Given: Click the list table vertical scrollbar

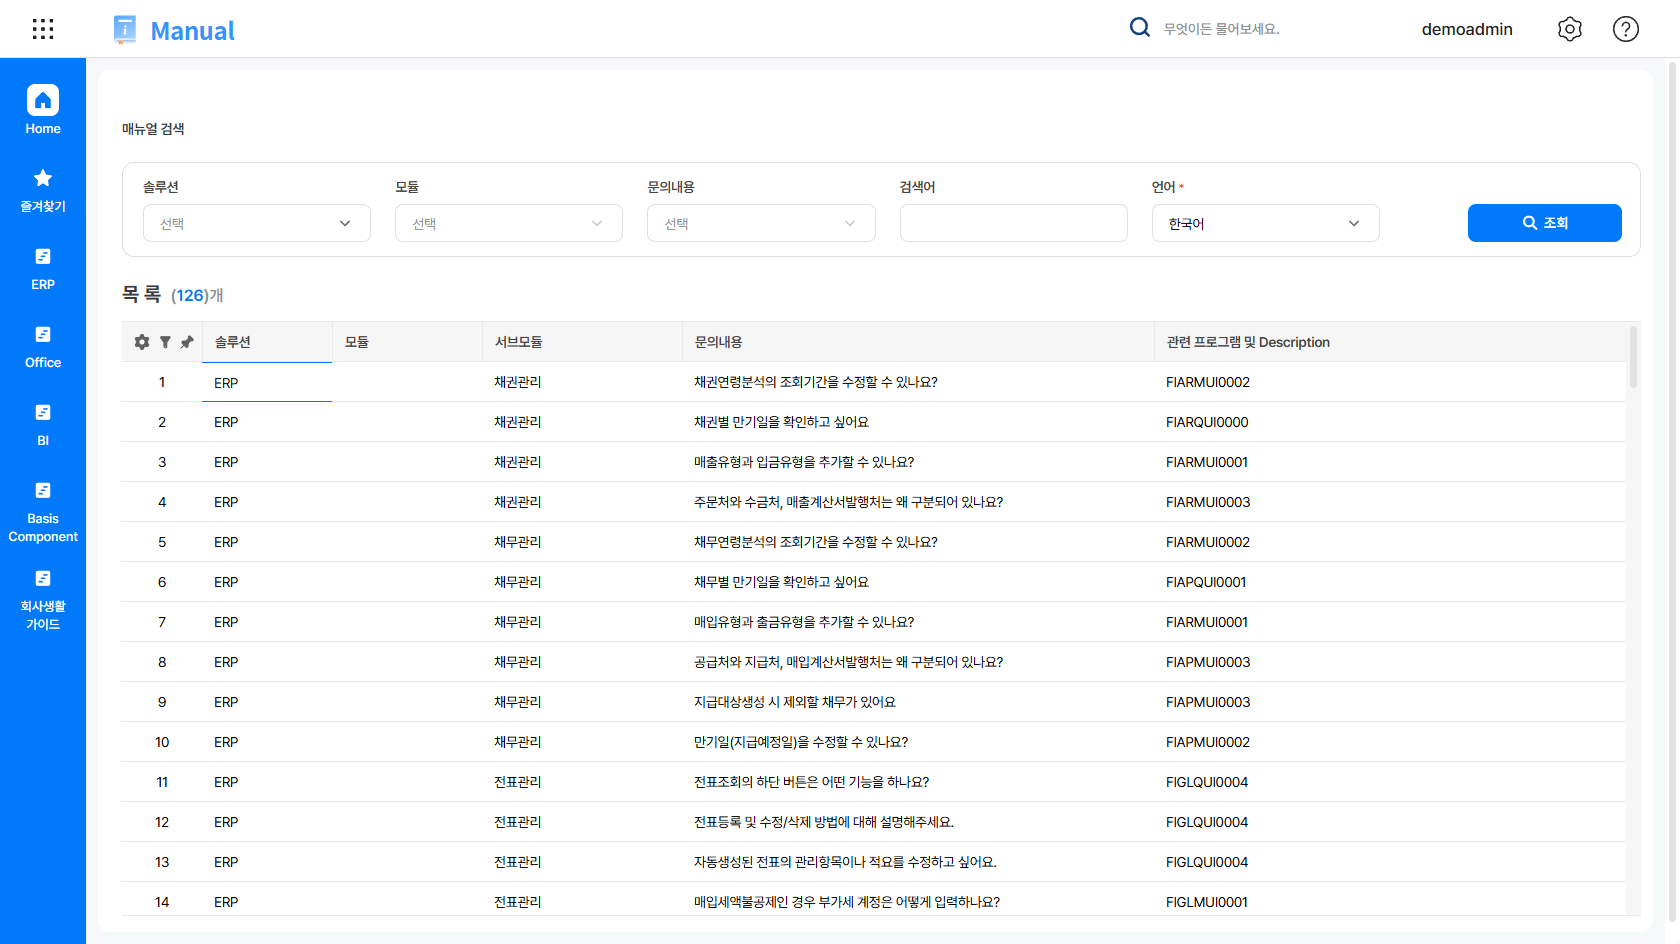Looking at the screenshot, I should click(x=1633, y=358).
